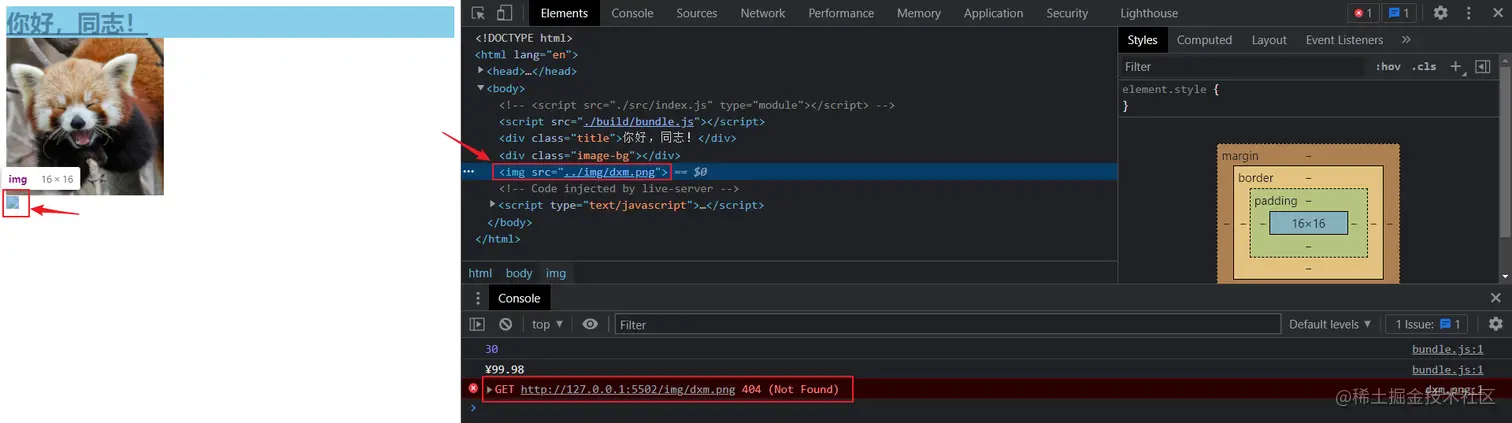This screenshot has height=423, width=1512.
Task: Toggle the .cls class editor
Action: pos(1424,66)
